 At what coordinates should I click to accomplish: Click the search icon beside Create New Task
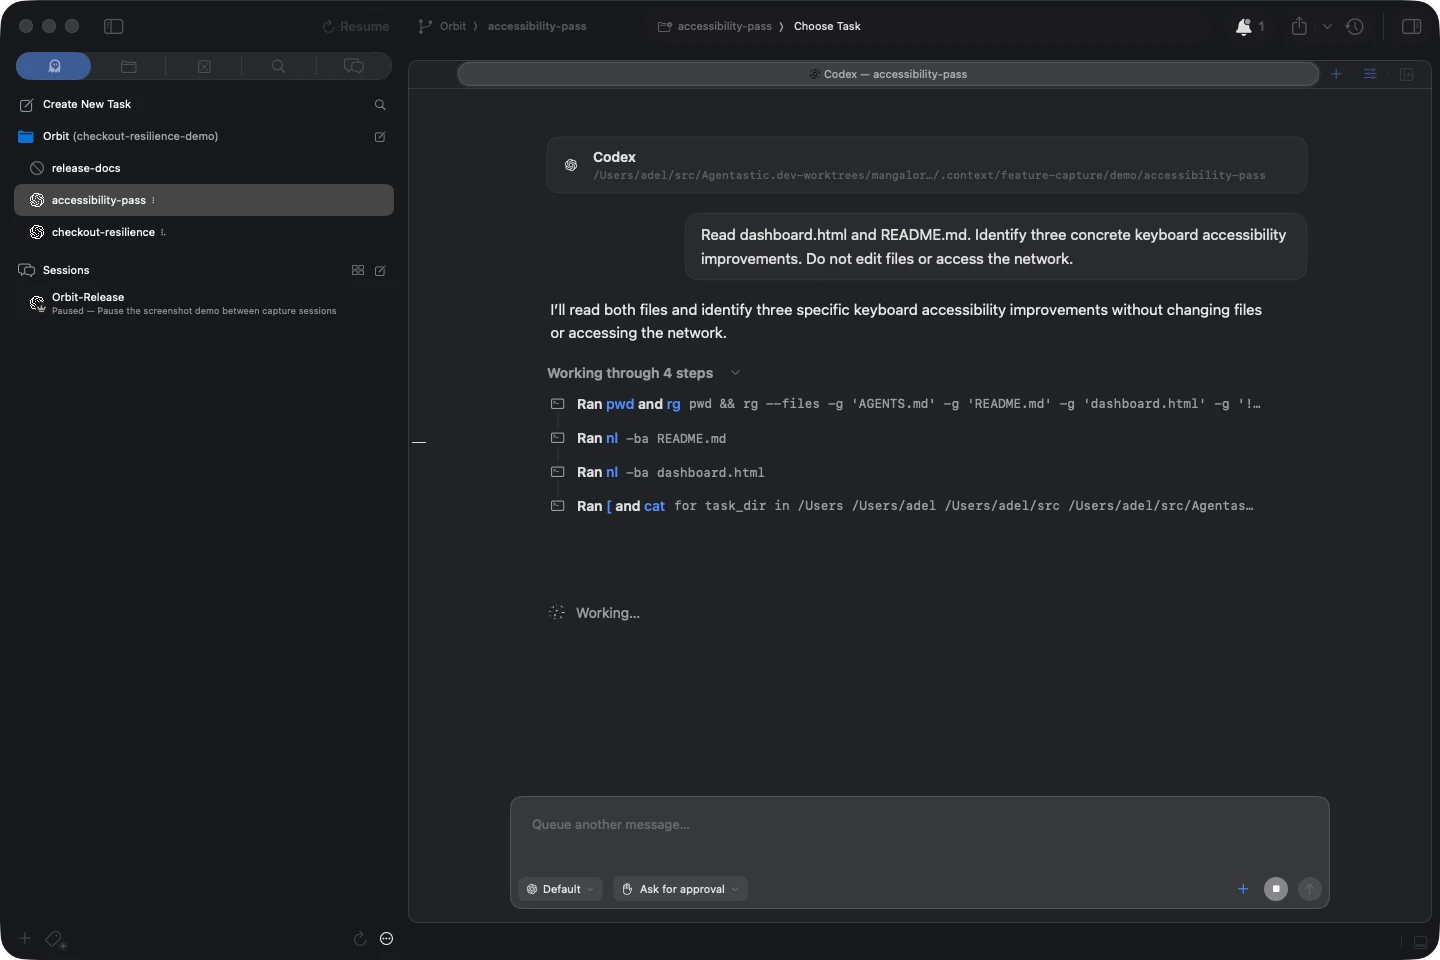(380, 105)
